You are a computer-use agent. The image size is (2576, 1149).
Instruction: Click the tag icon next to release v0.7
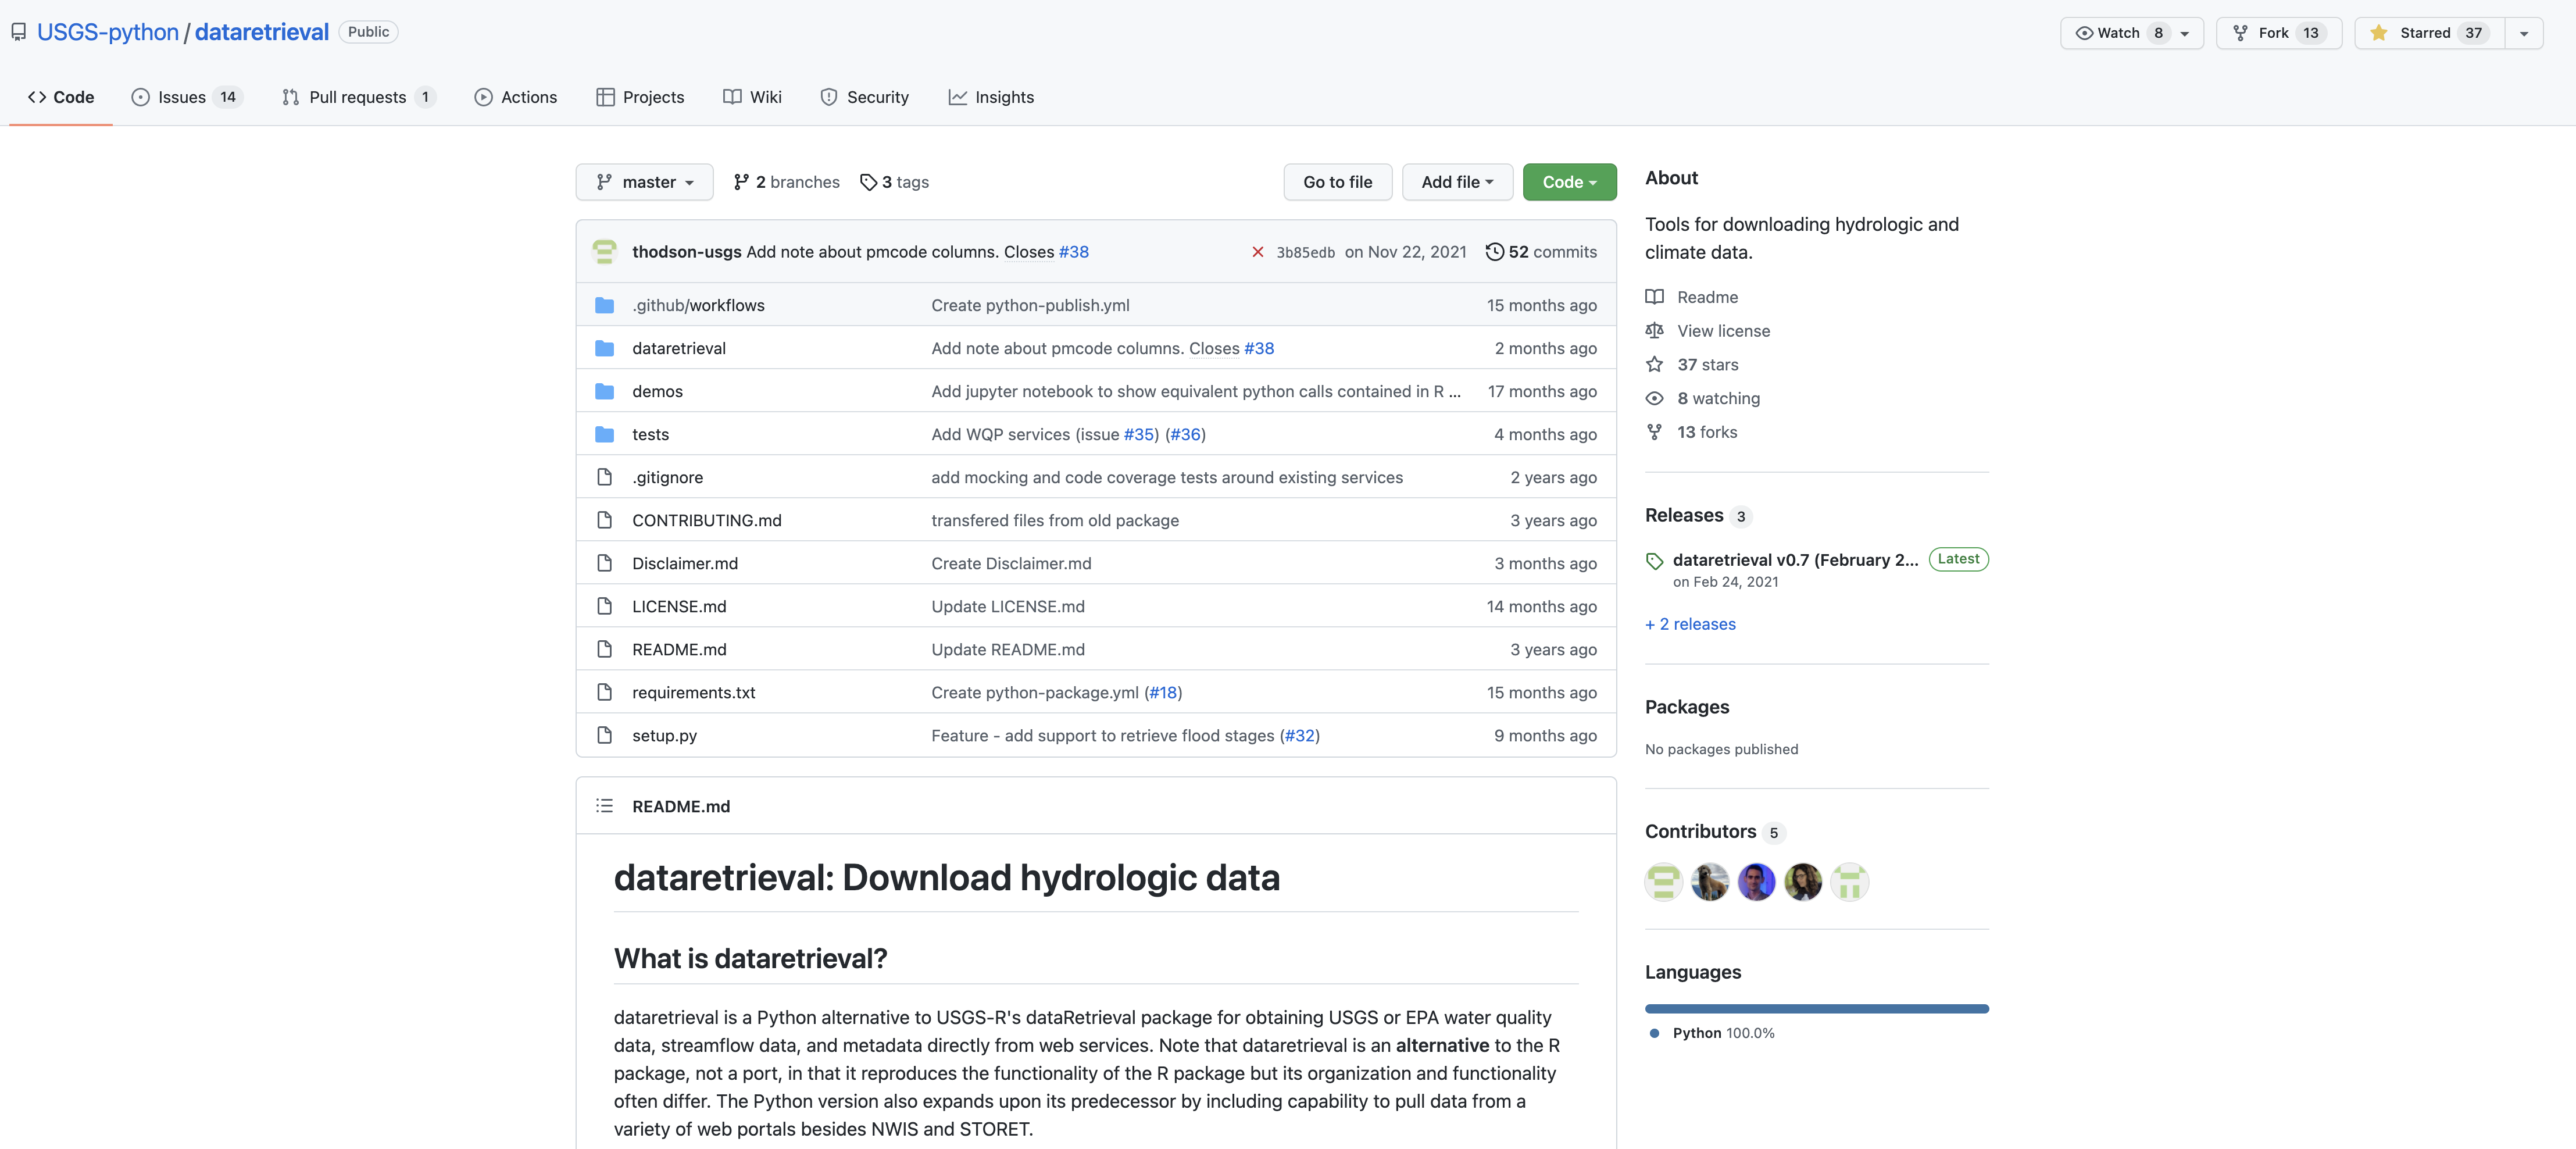tap(1655, 561)
